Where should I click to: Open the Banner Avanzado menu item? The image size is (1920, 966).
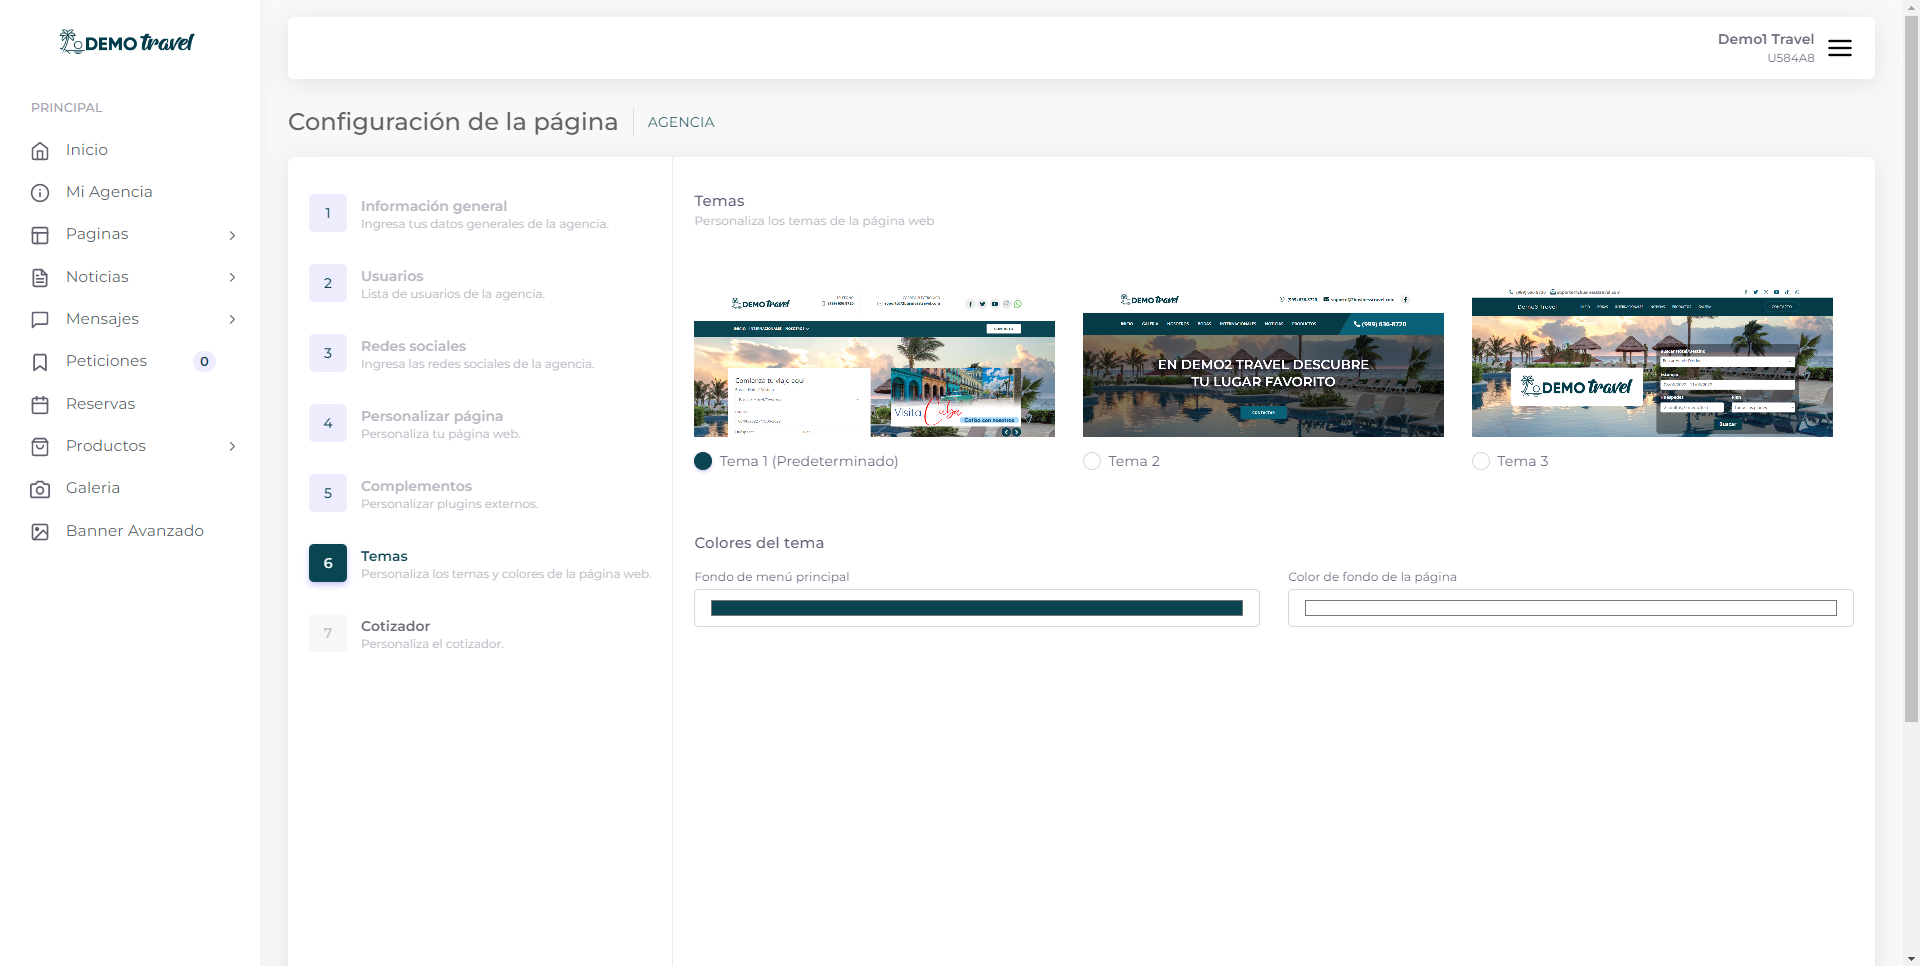(x=135, y=531)
